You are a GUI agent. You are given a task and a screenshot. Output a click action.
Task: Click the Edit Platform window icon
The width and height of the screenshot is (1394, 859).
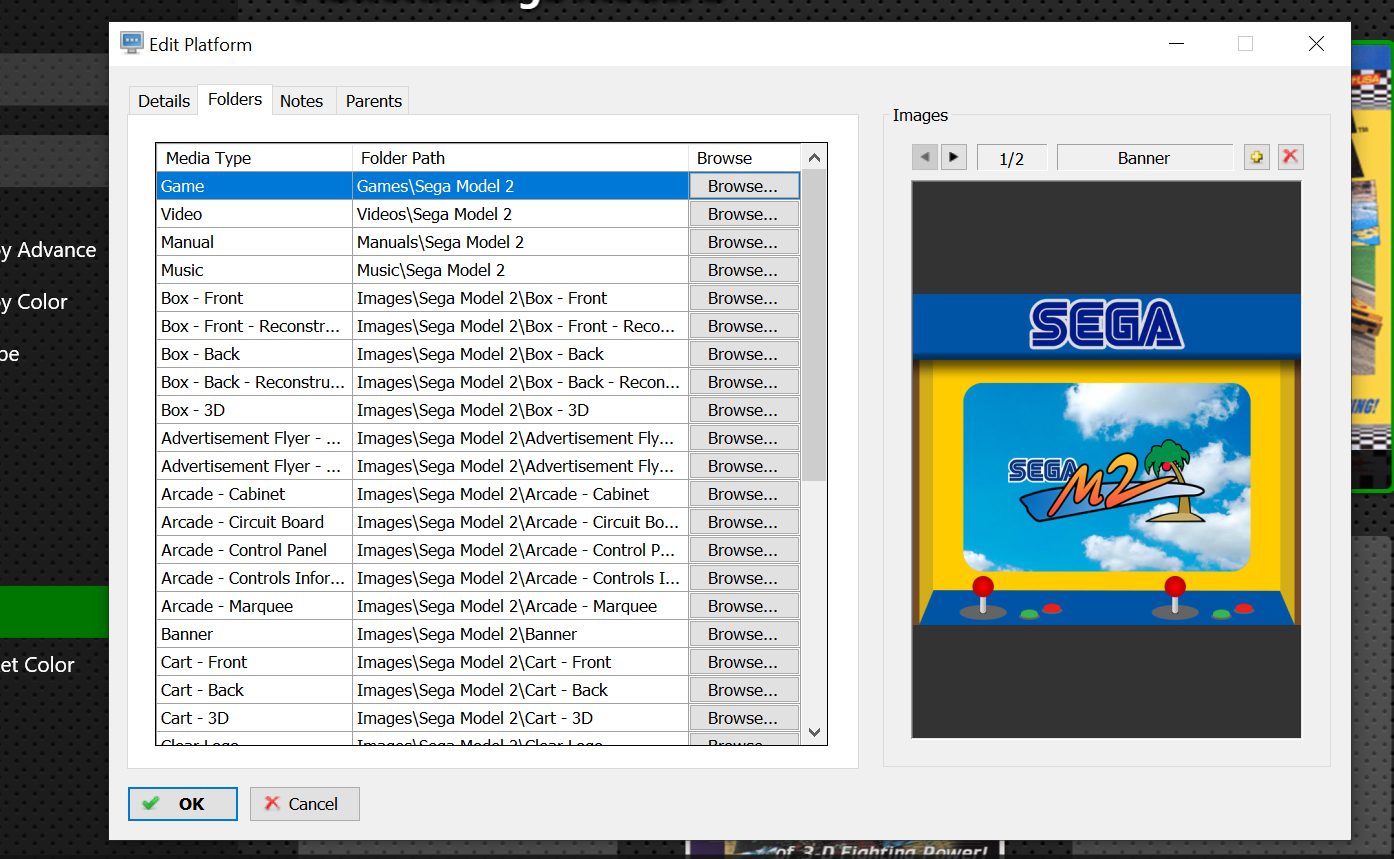click(131, 43)
